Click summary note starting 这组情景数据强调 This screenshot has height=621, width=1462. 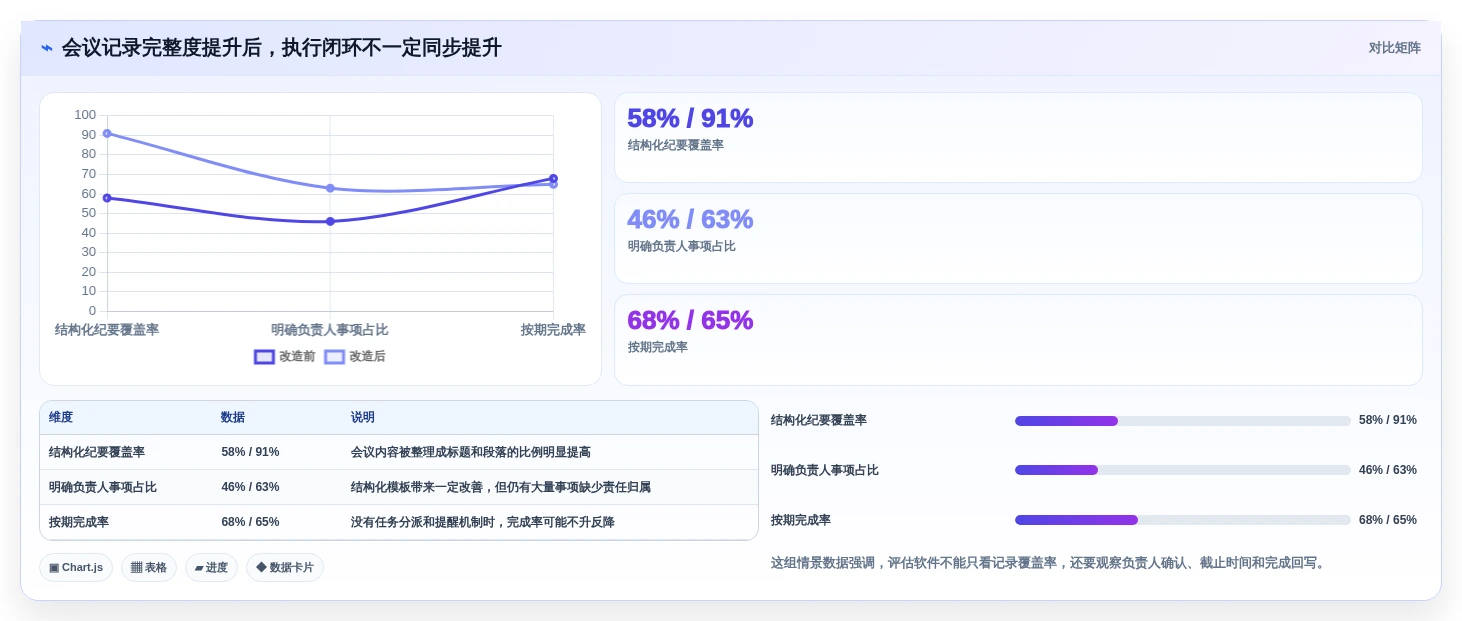[1049, 563]
